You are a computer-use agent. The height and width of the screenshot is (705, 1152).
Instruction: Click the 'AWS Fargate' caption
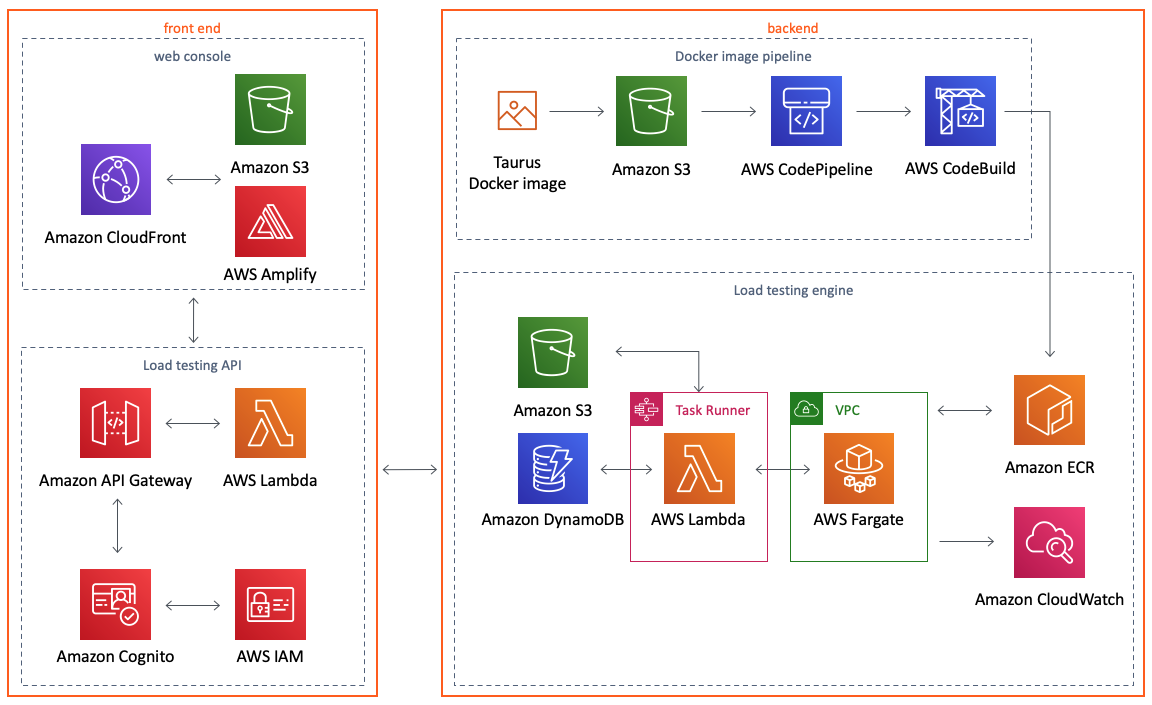(x=859, y=519)
